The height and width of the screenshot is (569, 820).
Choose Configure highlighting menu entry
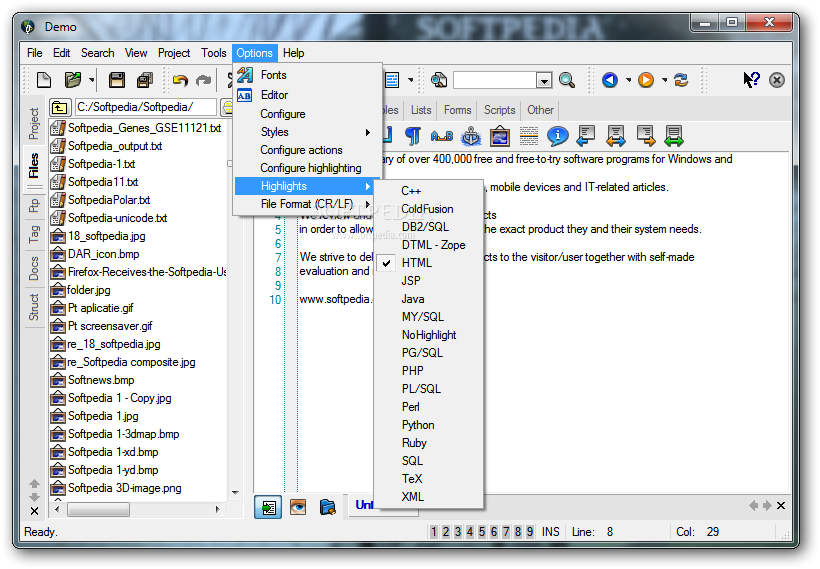[308, 168]
